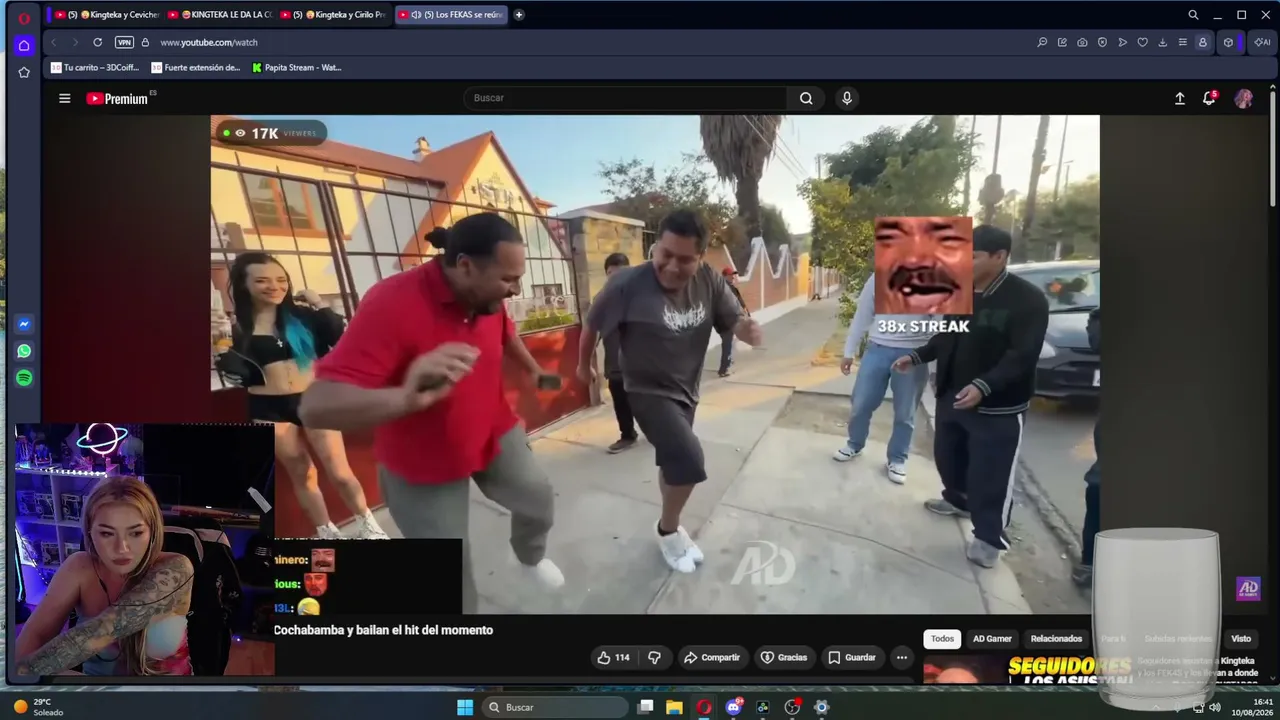
Task: Switch to the Kingteka y Cirilo tab
Action: tap(334, 15)
